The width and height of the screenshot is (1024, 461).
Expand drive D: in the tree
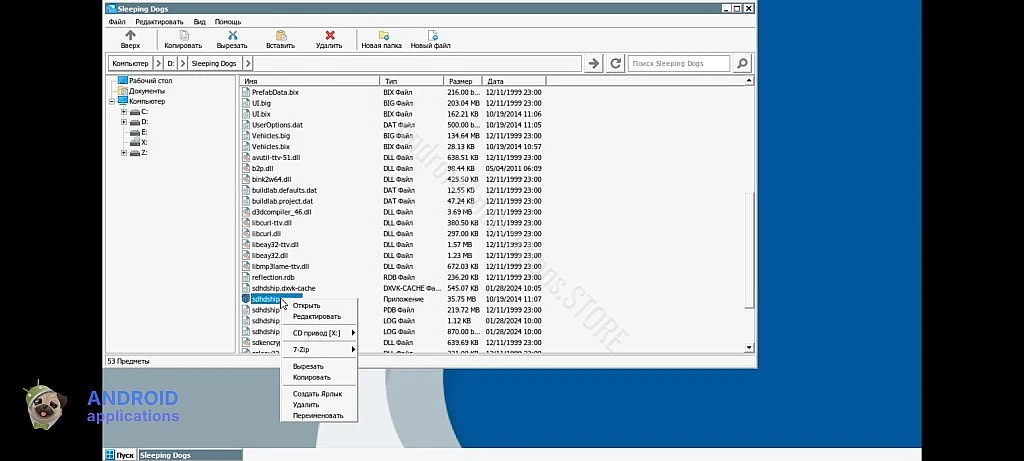click(x=124, y=122)
